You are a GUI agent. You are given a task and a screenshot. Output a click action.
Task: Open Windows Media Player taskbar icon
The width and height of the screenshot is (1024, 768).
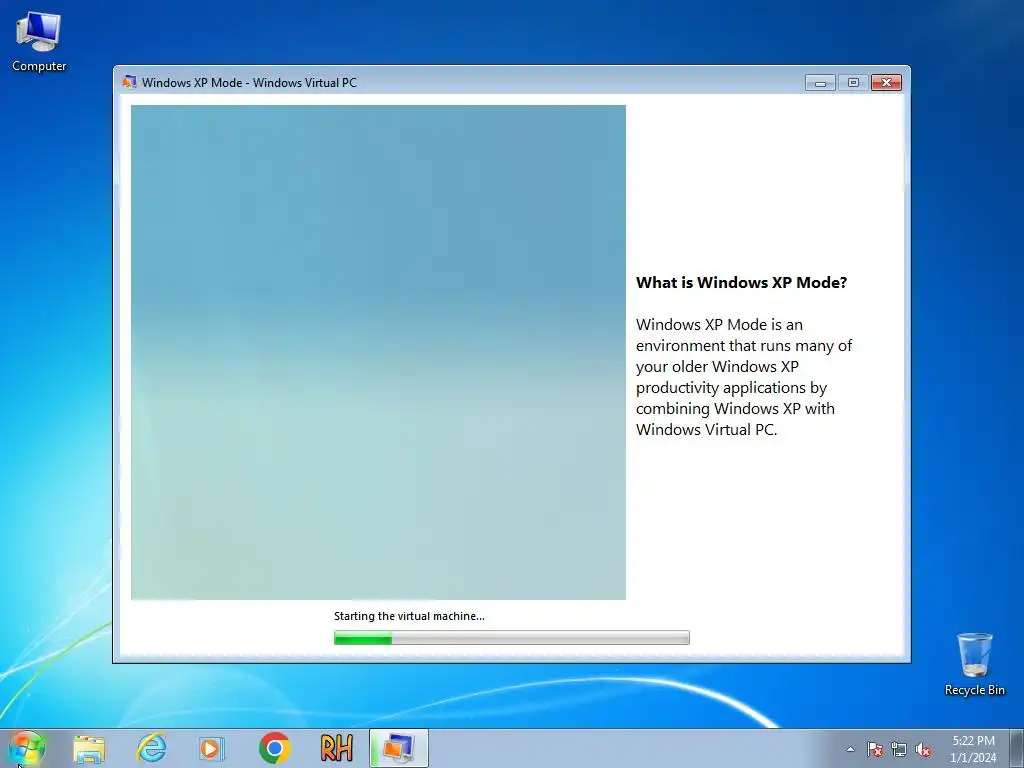coord(212,748)
